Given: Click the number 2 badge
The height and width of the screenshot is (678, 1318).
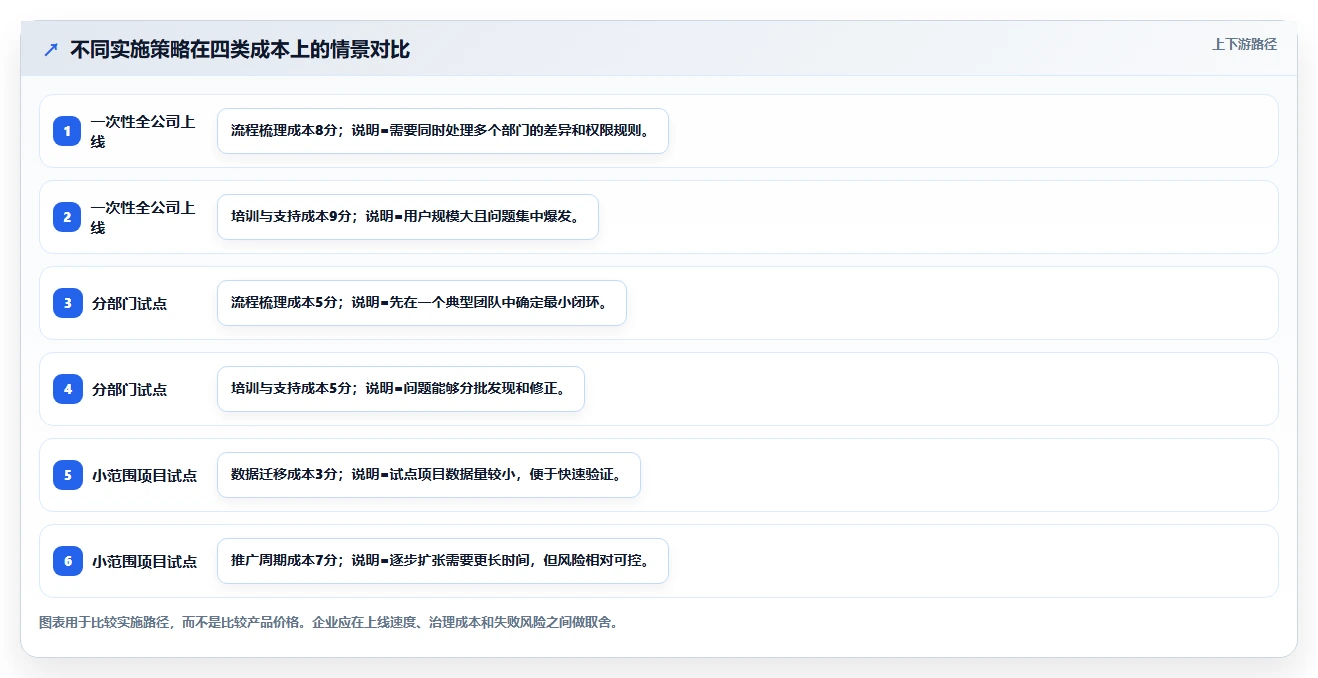Looking at the screenshot, I should coord(67,217).
